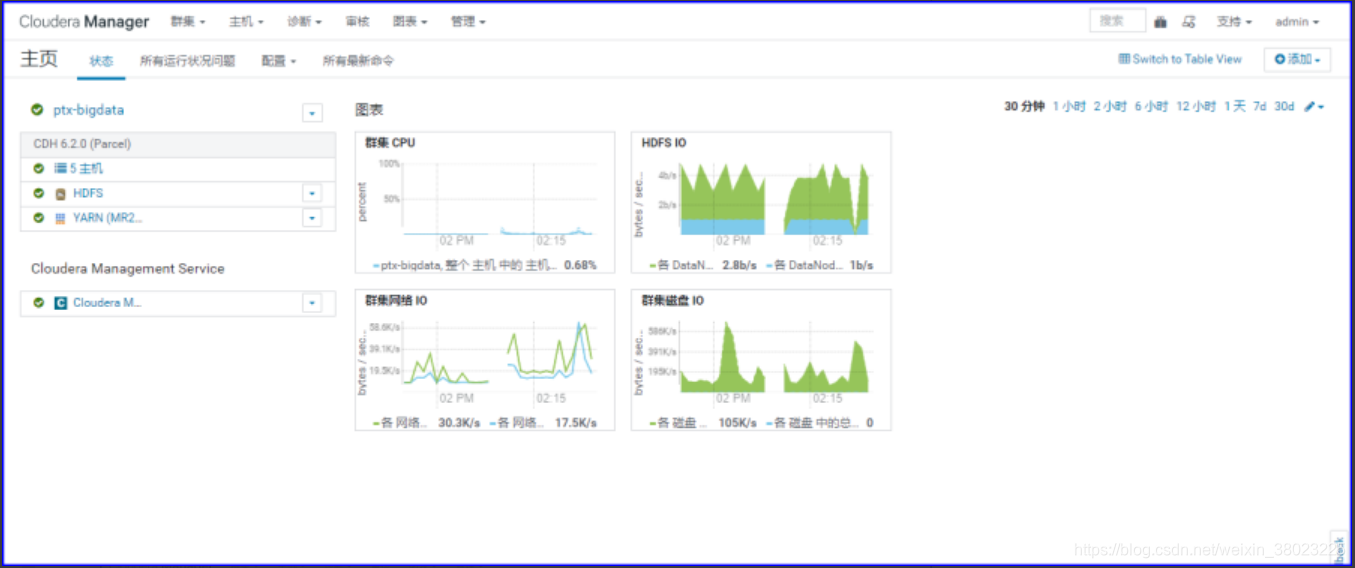This screenshot has height=568, width=1355.
Task: Open the 群集 CPU chart title
Action: (390, 143)
